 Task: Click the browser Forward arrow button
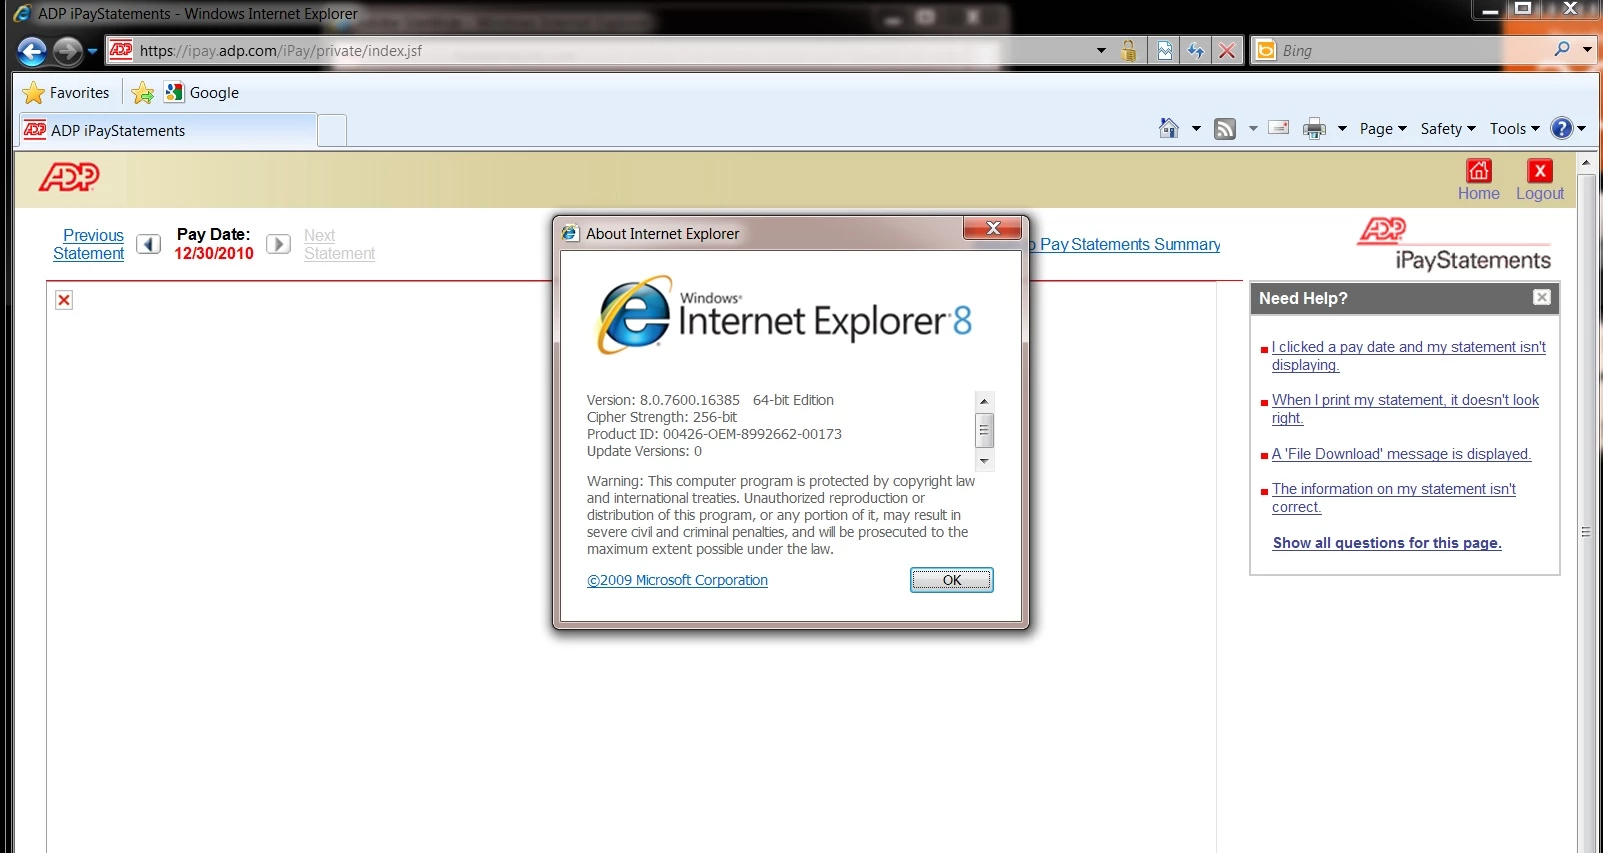67,51
